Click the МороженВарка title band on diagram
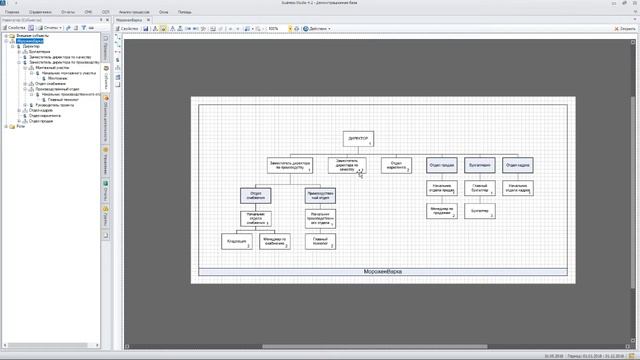Viewport: 640px width, 360px height. (383, 271)
